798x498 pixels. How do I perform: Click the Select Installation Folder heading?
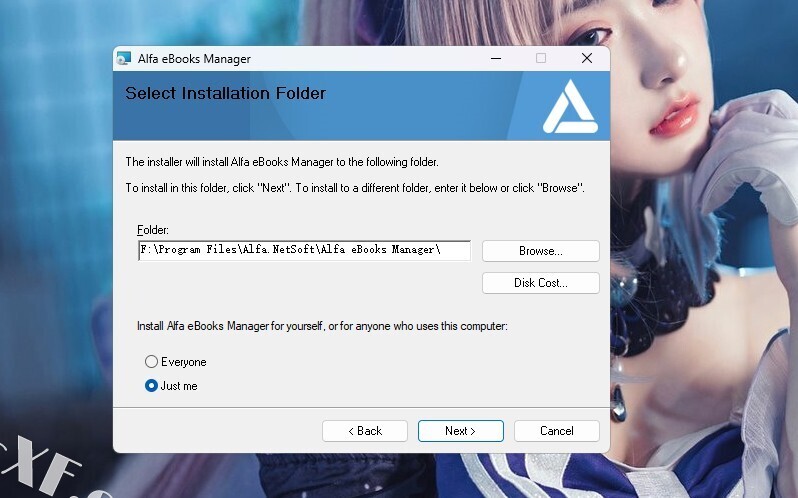coord(225,94)
